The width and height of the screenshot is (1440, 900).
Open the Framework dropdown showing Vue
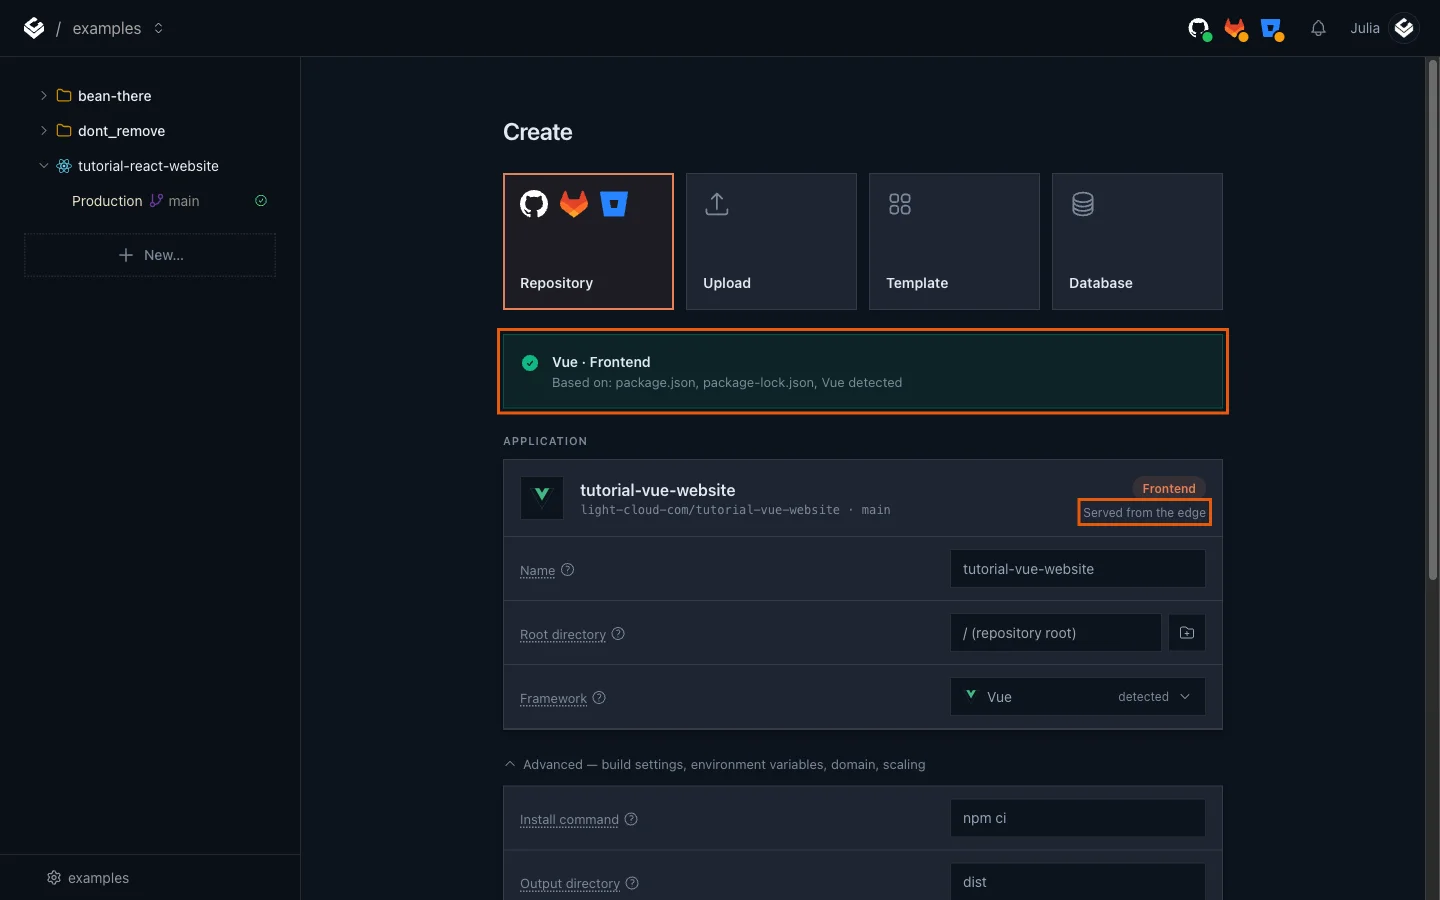(x=1077, y=697)
